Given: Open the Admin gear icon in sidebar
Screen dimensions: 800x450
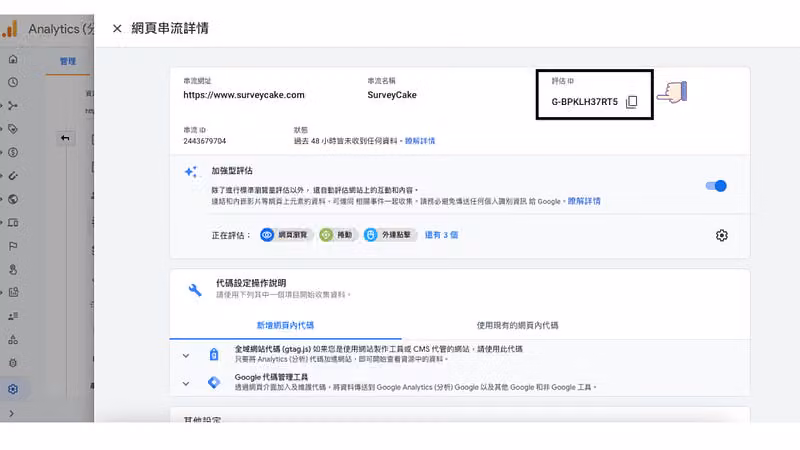Looking at the screenshot, I should point(13,389).
